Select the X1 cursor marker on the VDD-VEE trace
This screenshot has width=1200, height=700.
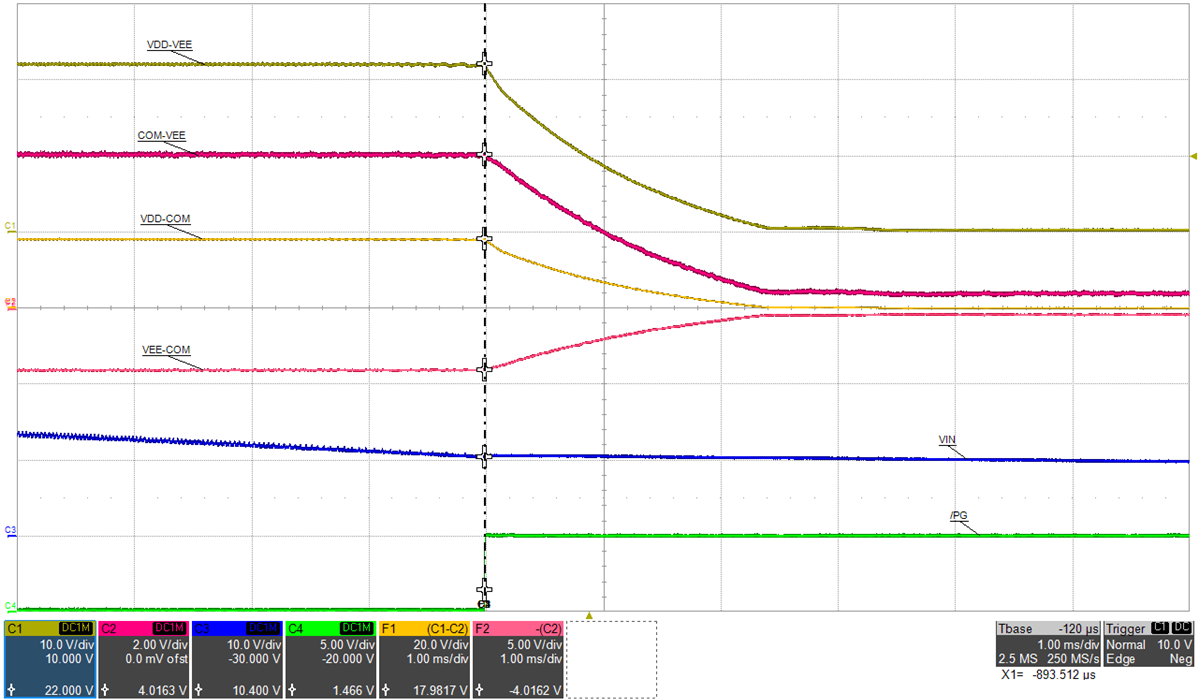(484, 62)
